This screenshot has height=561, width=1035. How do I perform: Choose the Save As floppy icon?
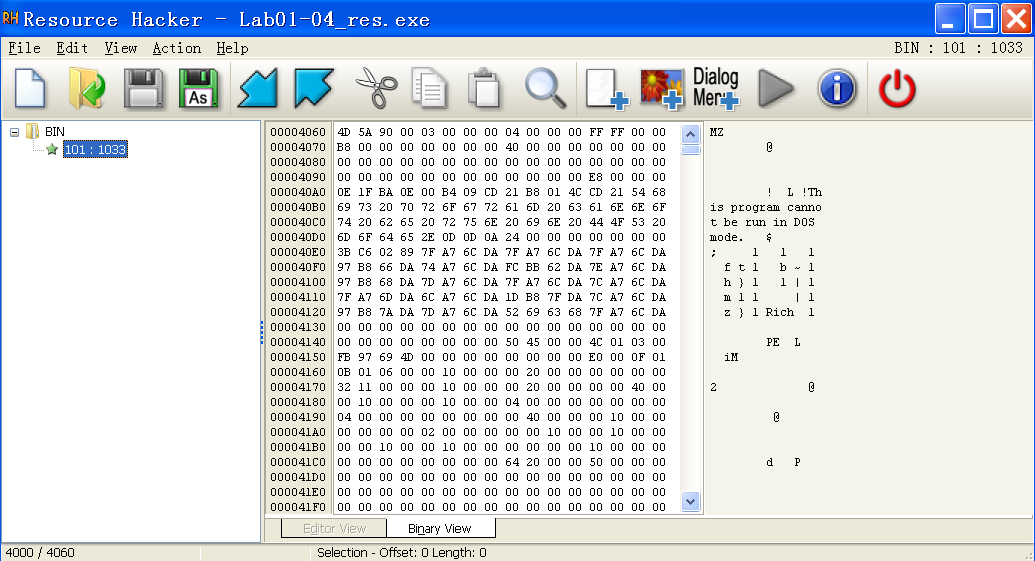[x=199, y=88]
